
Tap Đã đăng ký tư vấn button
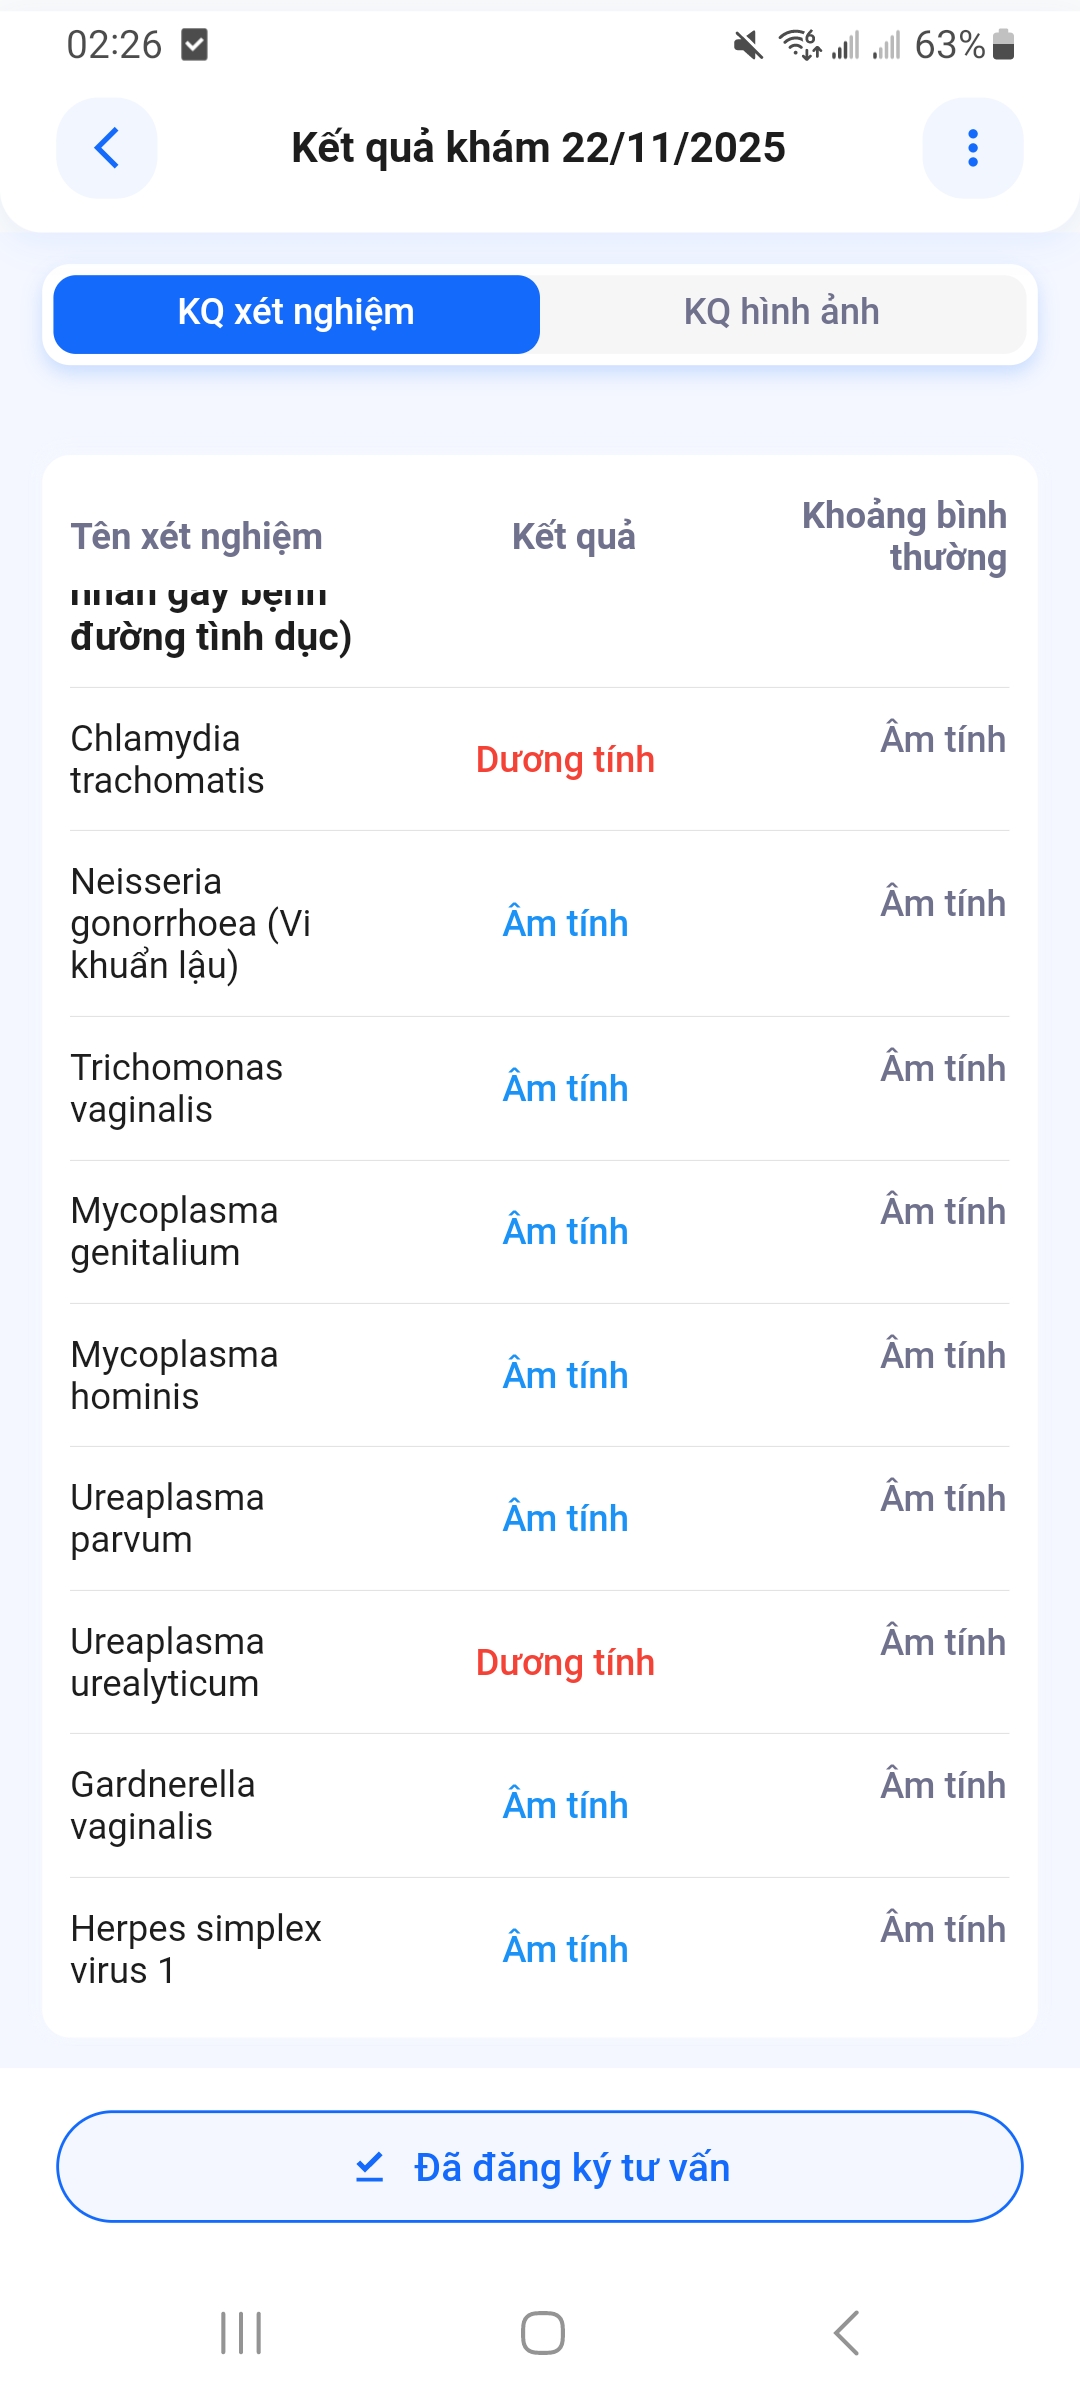pos(540,2167)
